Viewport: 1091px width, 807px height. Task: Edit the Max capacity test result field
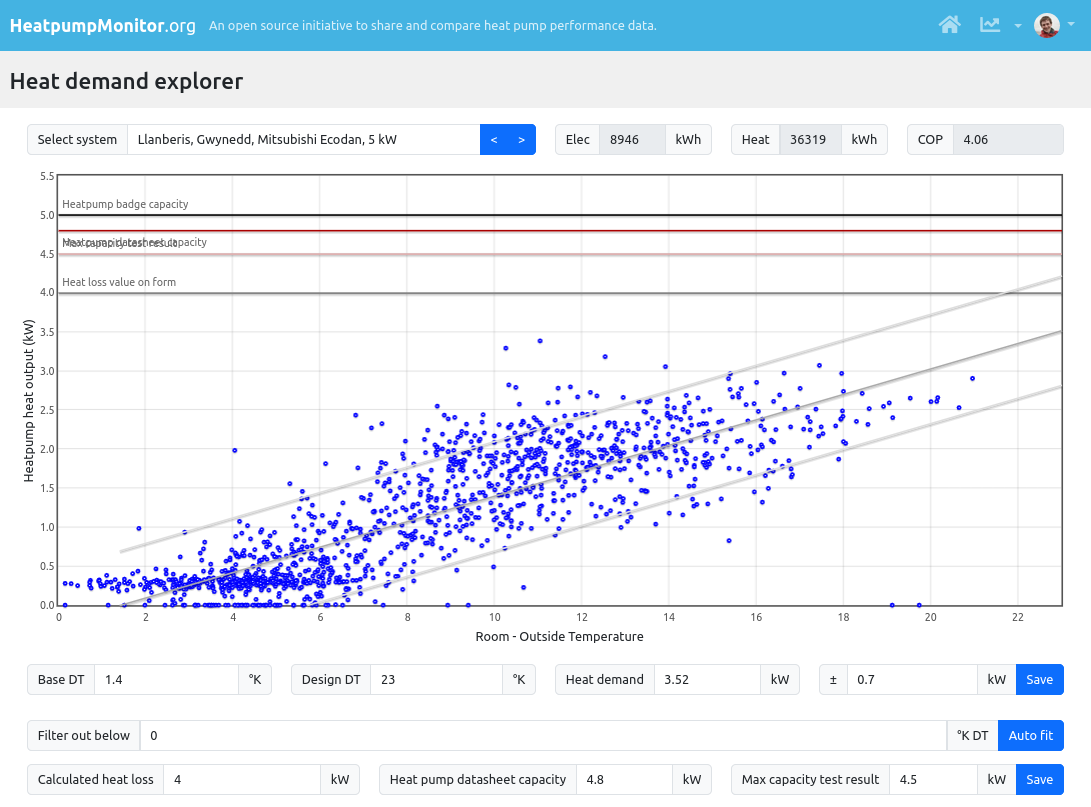(x=933, y=780)
